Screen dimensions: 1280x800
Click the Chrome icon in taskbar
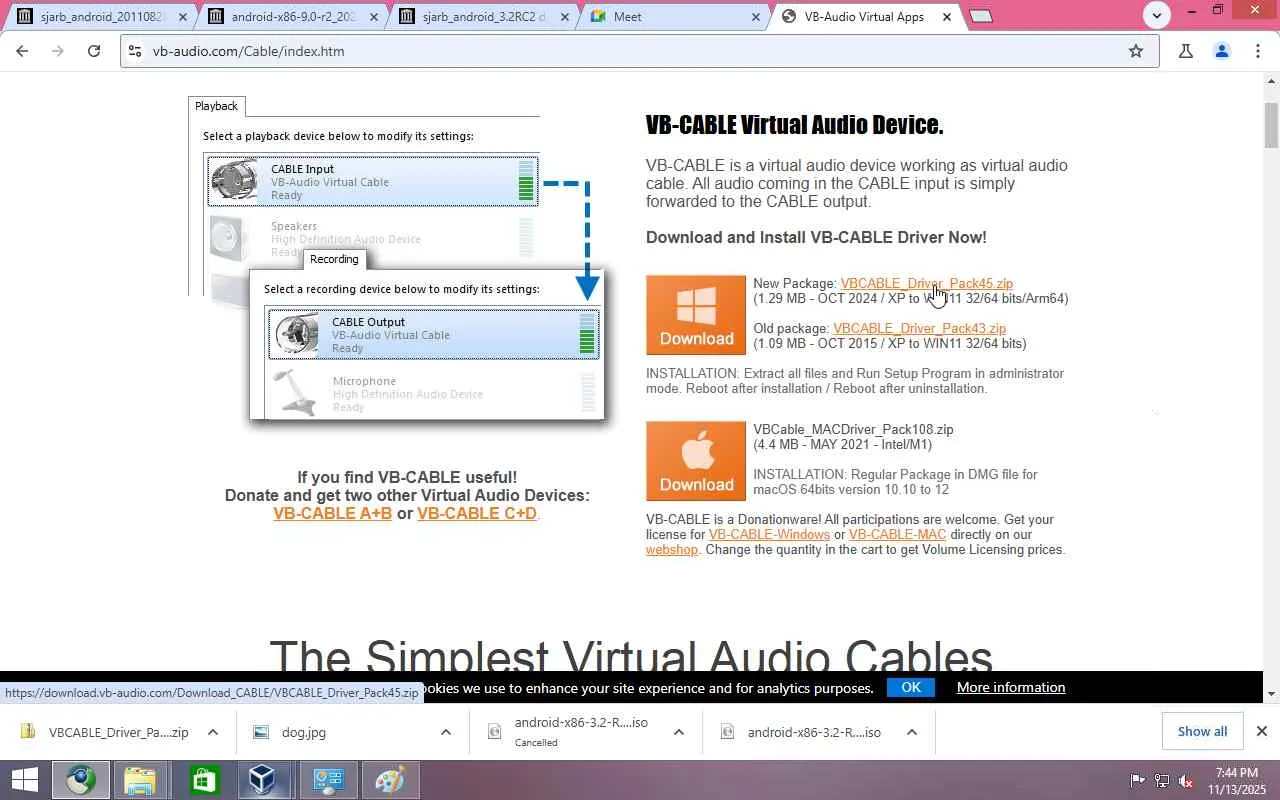[x=81, y=780]
